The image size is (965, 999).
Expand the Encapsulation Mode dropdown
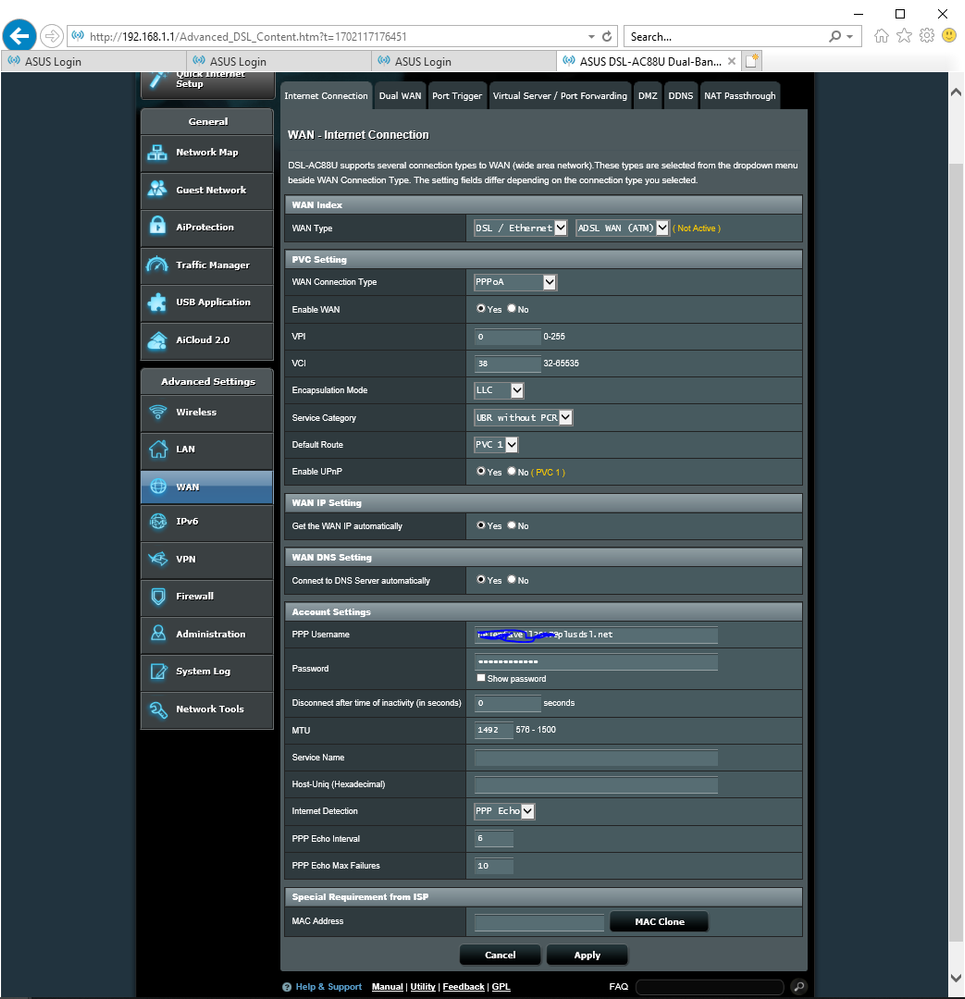[499, 390]
